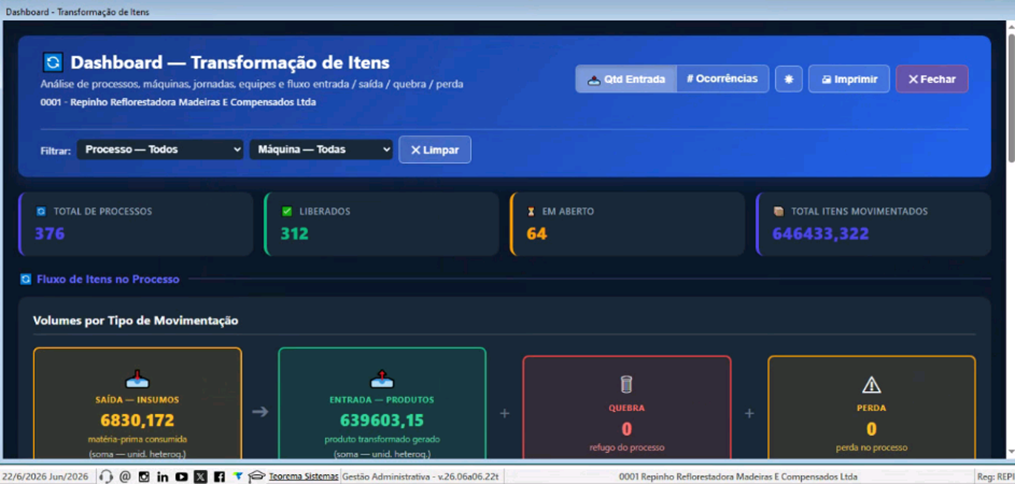Click the Saída — Insumos tray icon
This screenshot has width=1015, height=484.
[x=137, y=379]
